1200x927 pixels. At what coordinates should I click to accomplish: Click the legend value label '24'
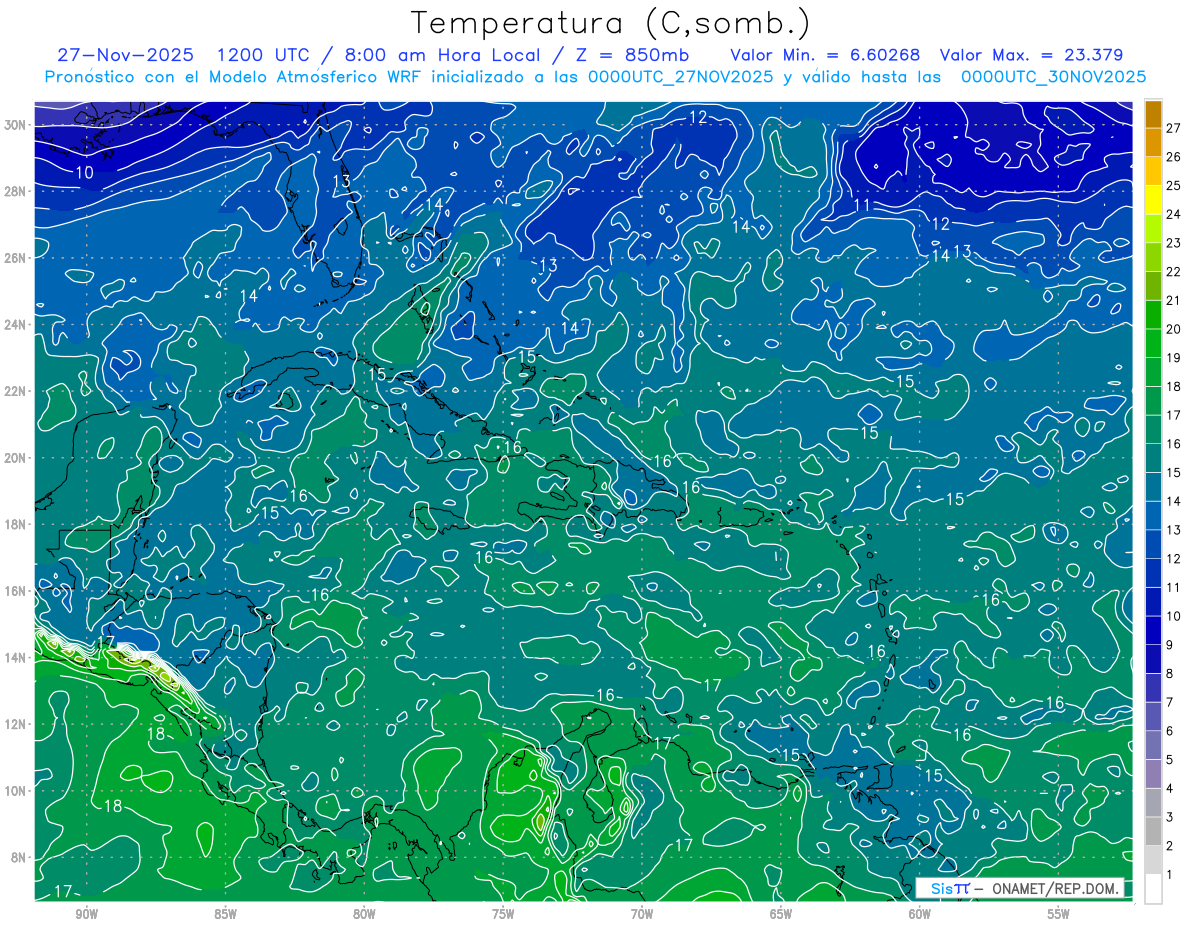[x=1174, y=215]
